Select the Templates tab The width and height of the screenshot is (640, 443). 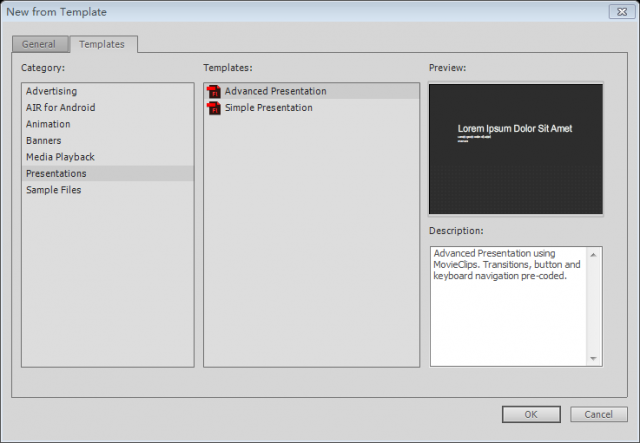pyautogui.click(x=103, y=44)
